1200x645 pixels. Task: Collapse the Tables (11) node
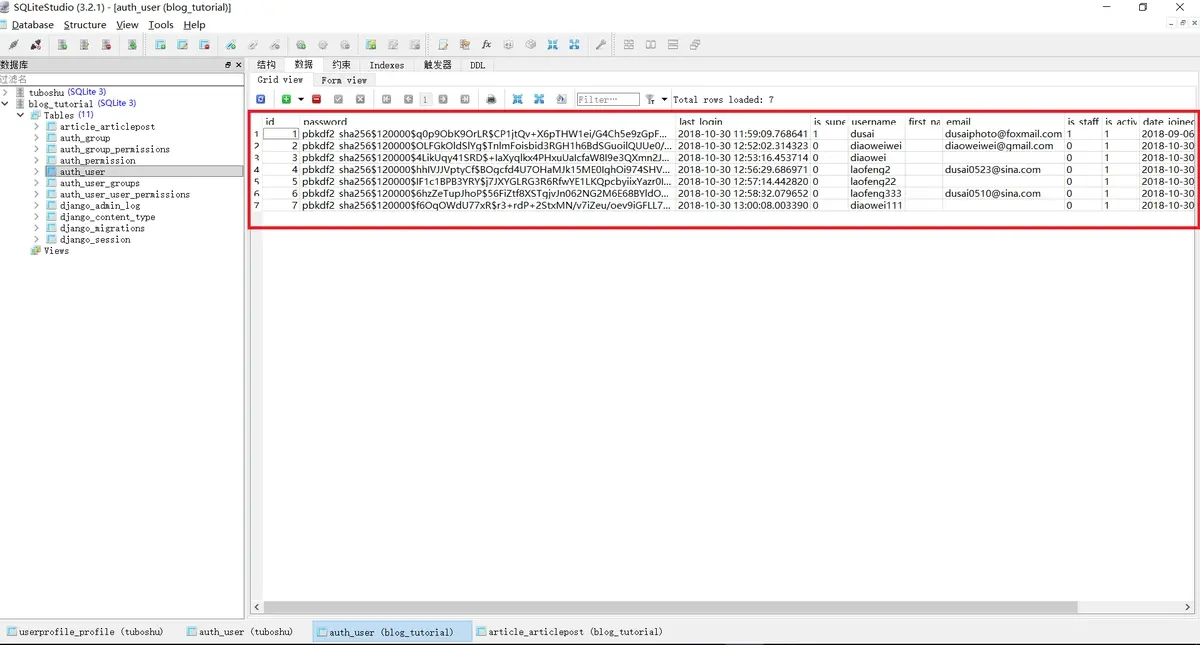[x=21, y=115]
